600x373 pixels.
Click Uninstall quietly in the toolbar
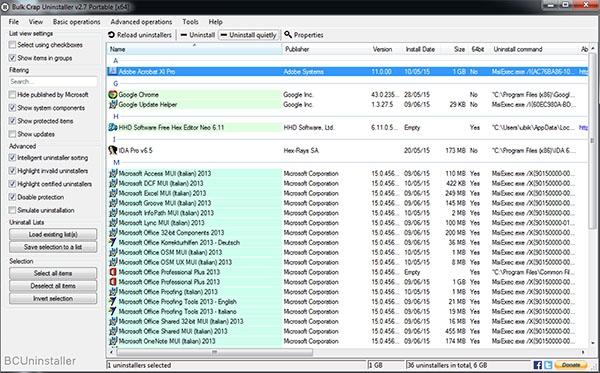click(x=249, y=35)
